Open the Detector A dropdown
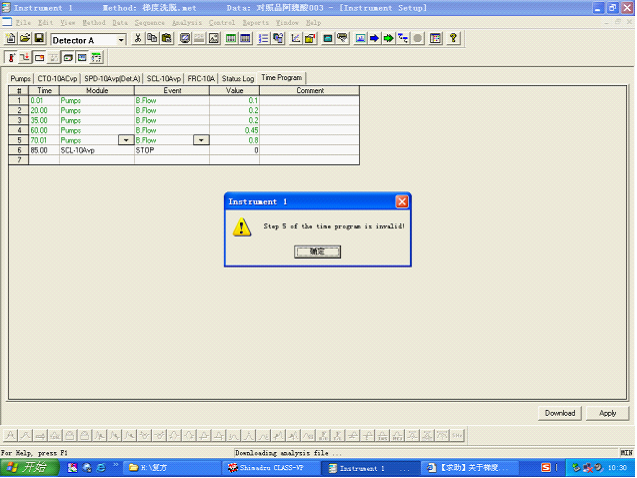This screenshot has width=637, height=478. (x=121, y=40)
